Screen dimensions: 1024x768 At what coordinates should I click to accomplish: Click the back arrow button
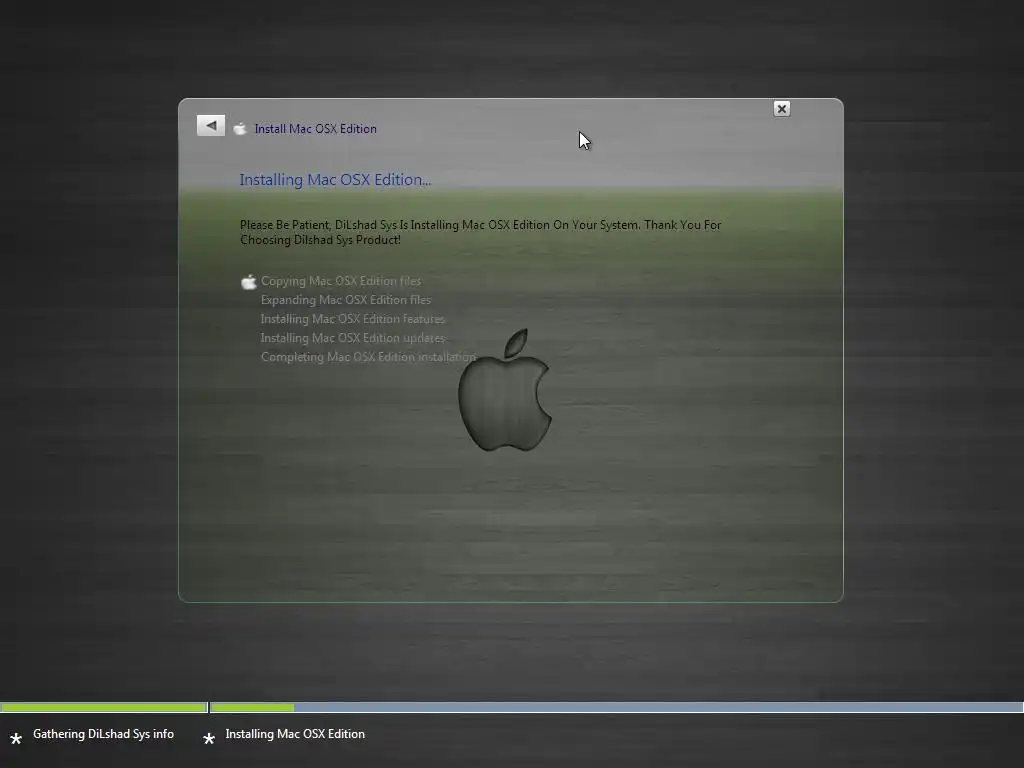pos(210,125)
